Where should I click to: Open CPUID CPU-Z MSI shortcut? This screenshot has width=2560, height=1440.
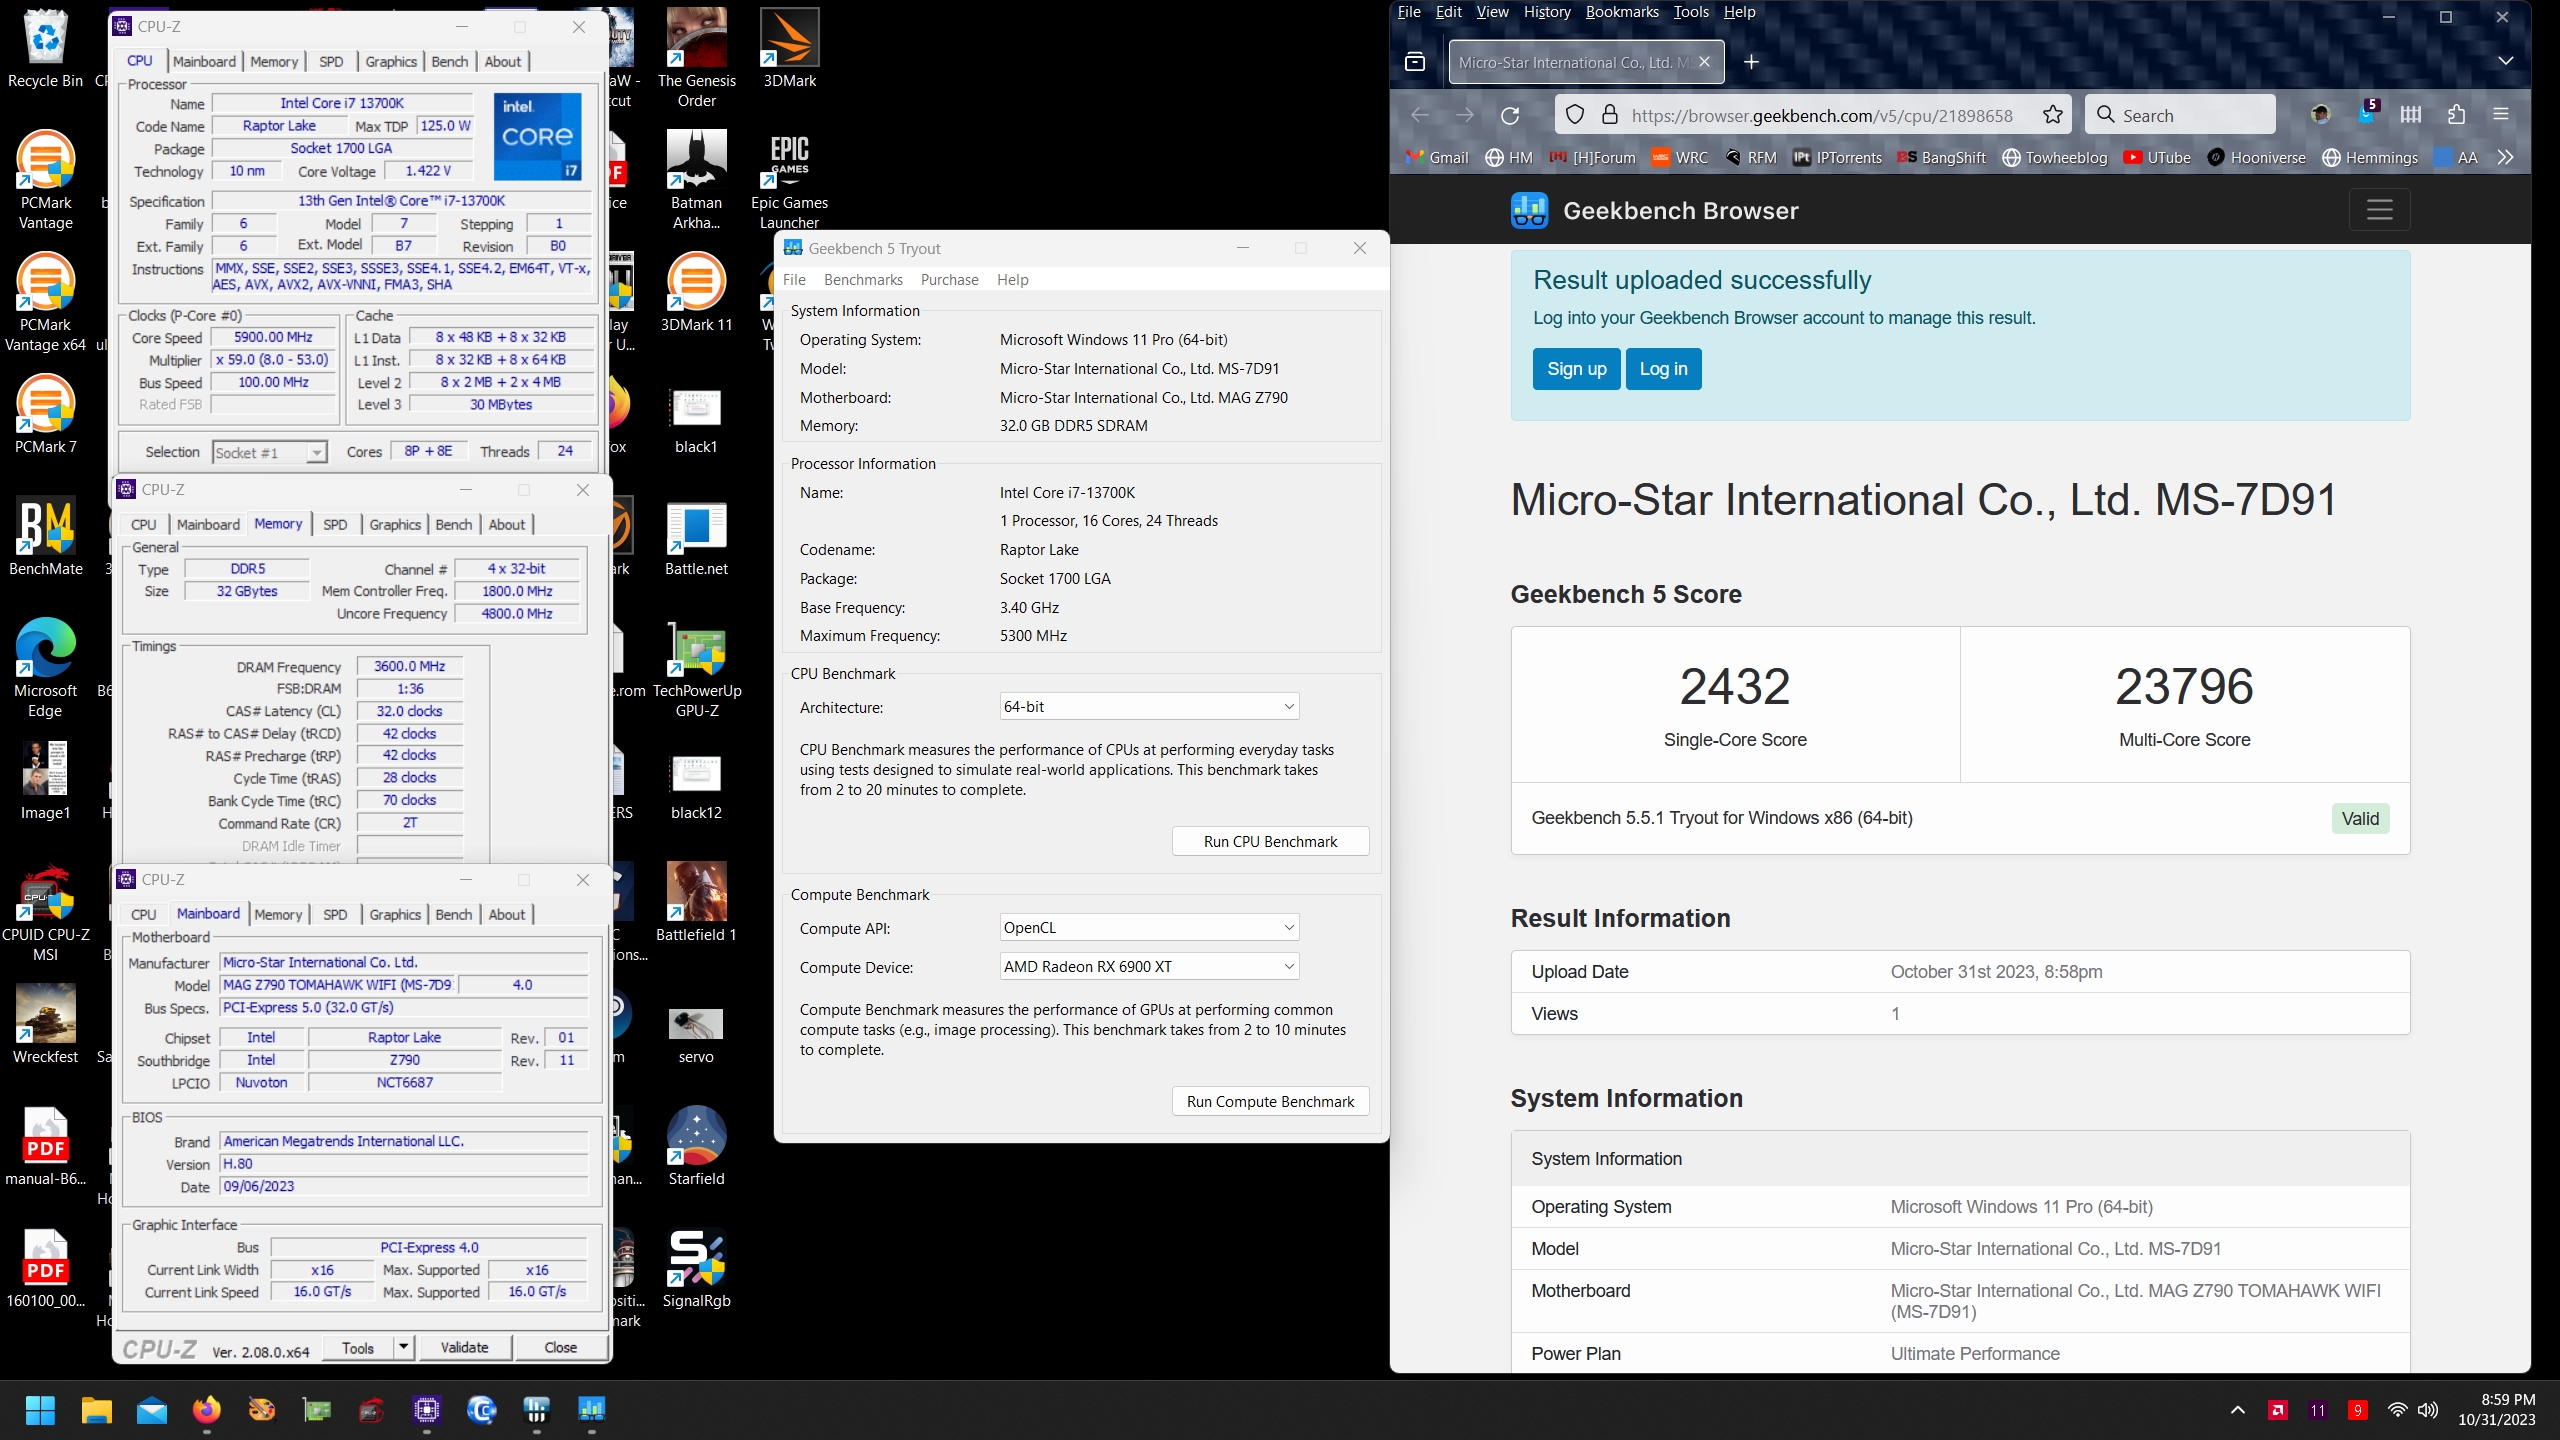click(x=45, y=912)
